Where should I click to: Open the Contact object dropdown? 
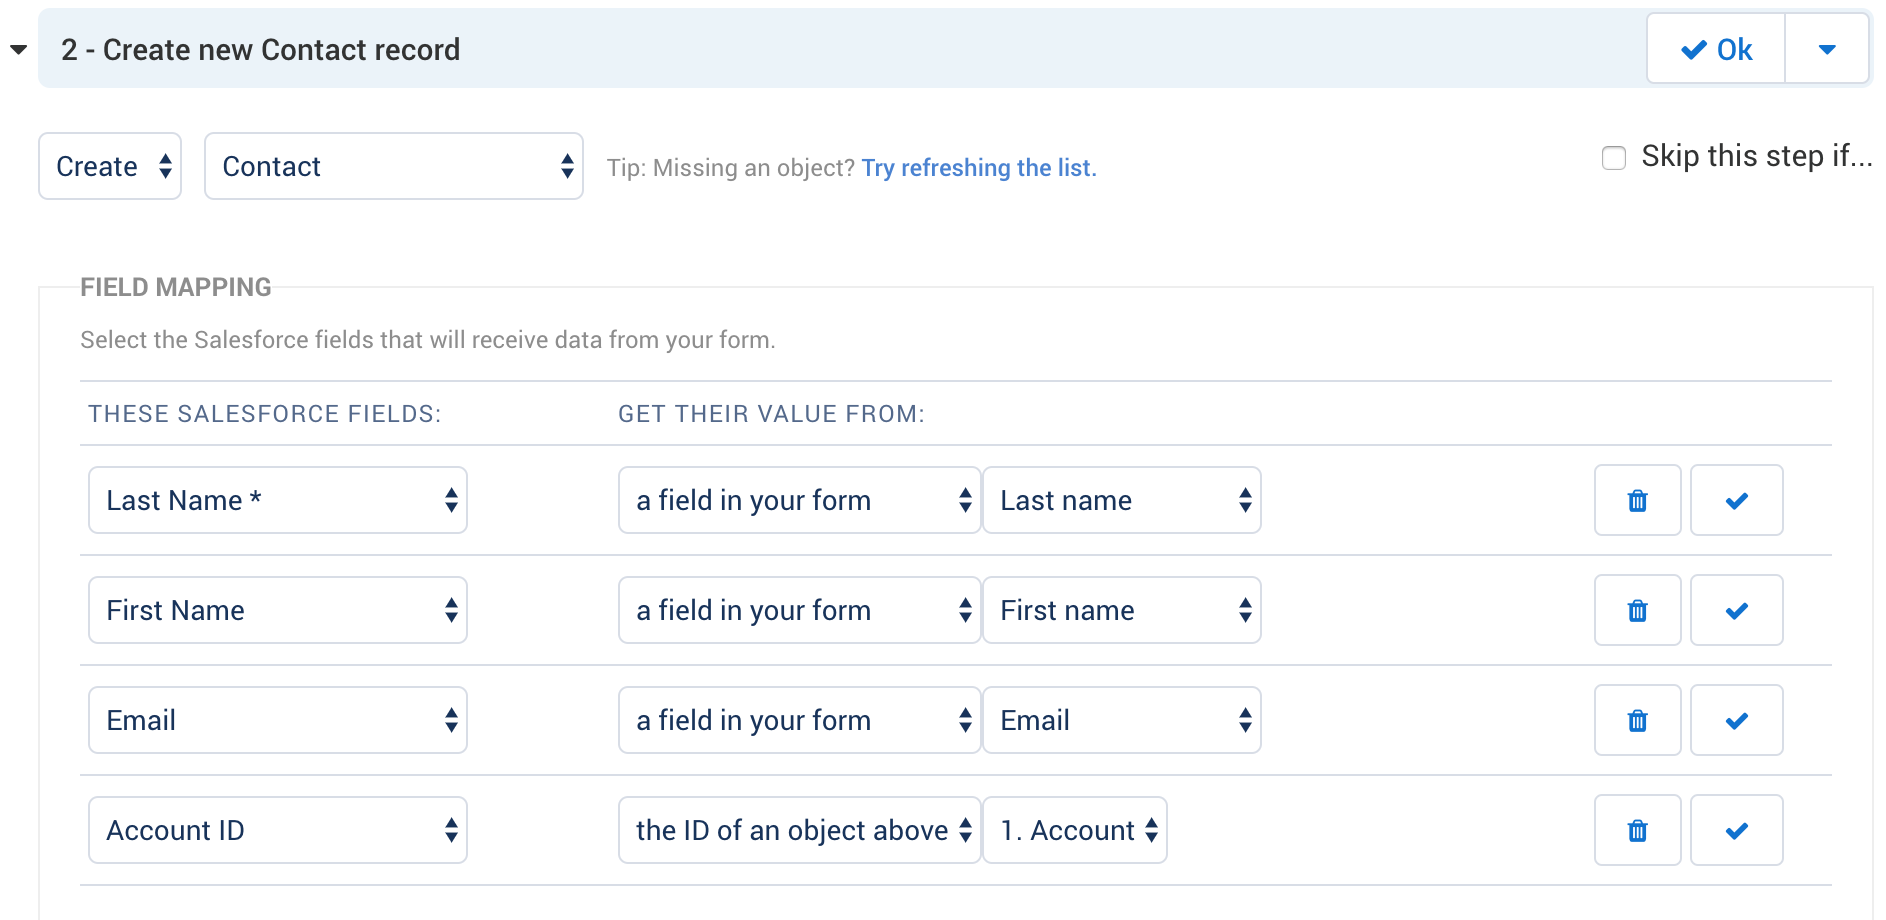coord(393,166)
